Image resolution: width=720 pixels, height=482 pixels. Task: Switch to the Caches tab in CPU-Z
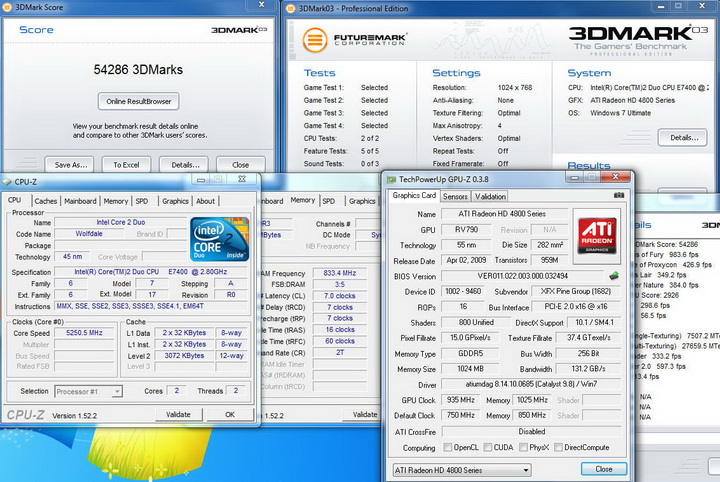[x=45, y=201]
